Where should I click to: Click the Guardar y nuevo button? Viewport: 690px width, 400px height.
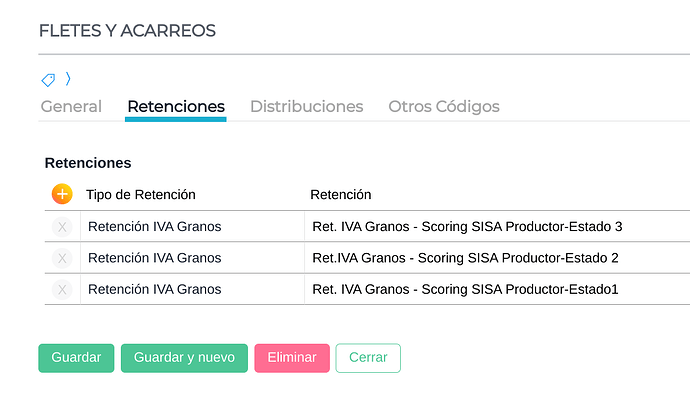[184, 357]
